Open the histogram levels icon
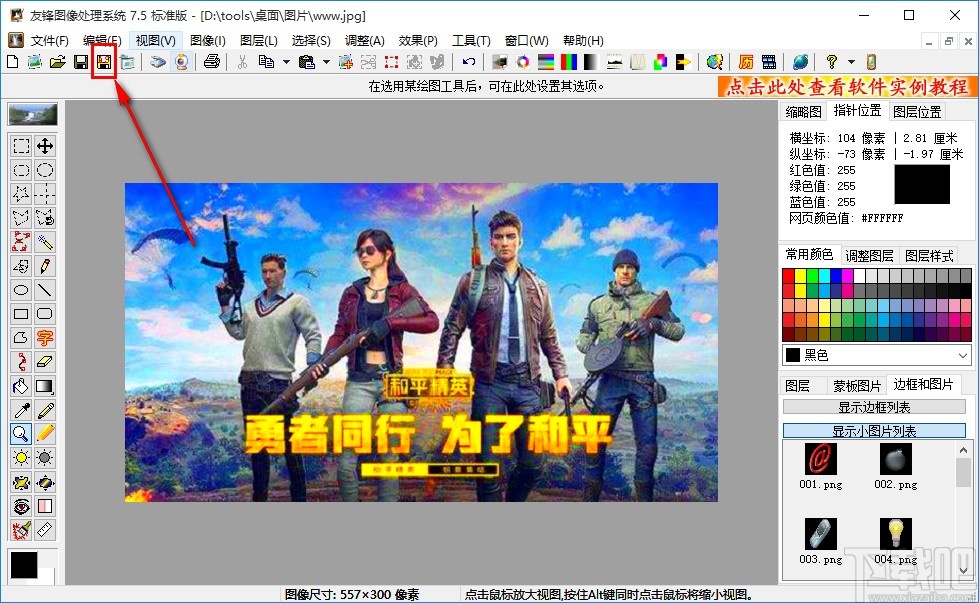This screenshot has height=603, width=979. point(614,62)
